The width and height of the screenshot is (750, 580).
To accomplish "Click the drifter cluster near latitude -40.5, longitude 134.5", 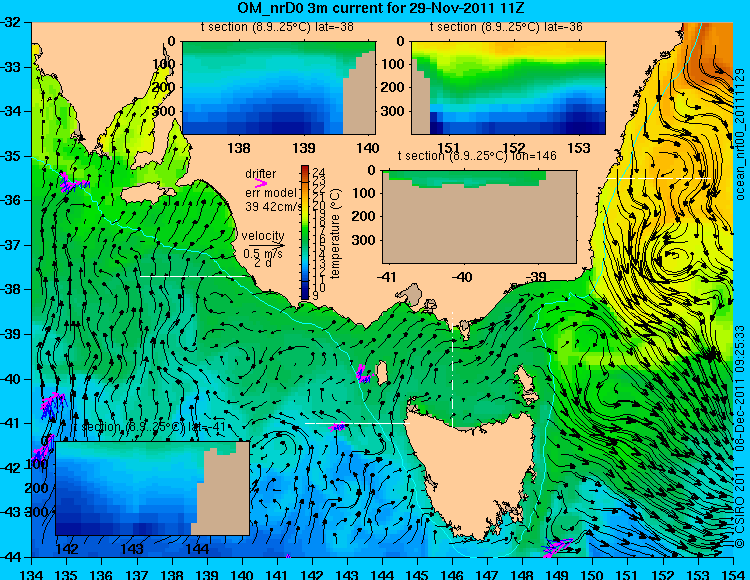I will [x=52, y=404].
